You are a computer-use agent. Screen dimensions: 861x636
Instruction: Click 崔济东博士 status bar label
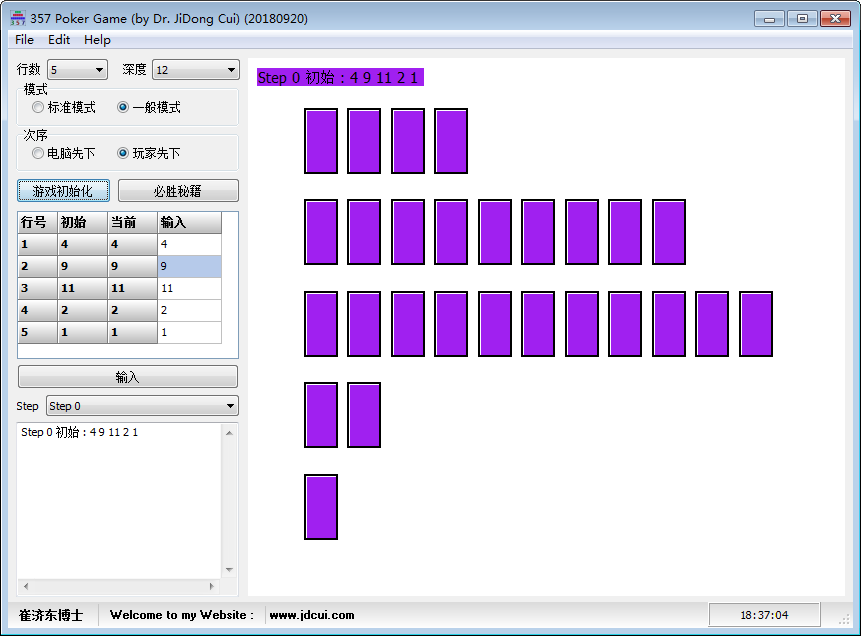(x=51, y=615)
